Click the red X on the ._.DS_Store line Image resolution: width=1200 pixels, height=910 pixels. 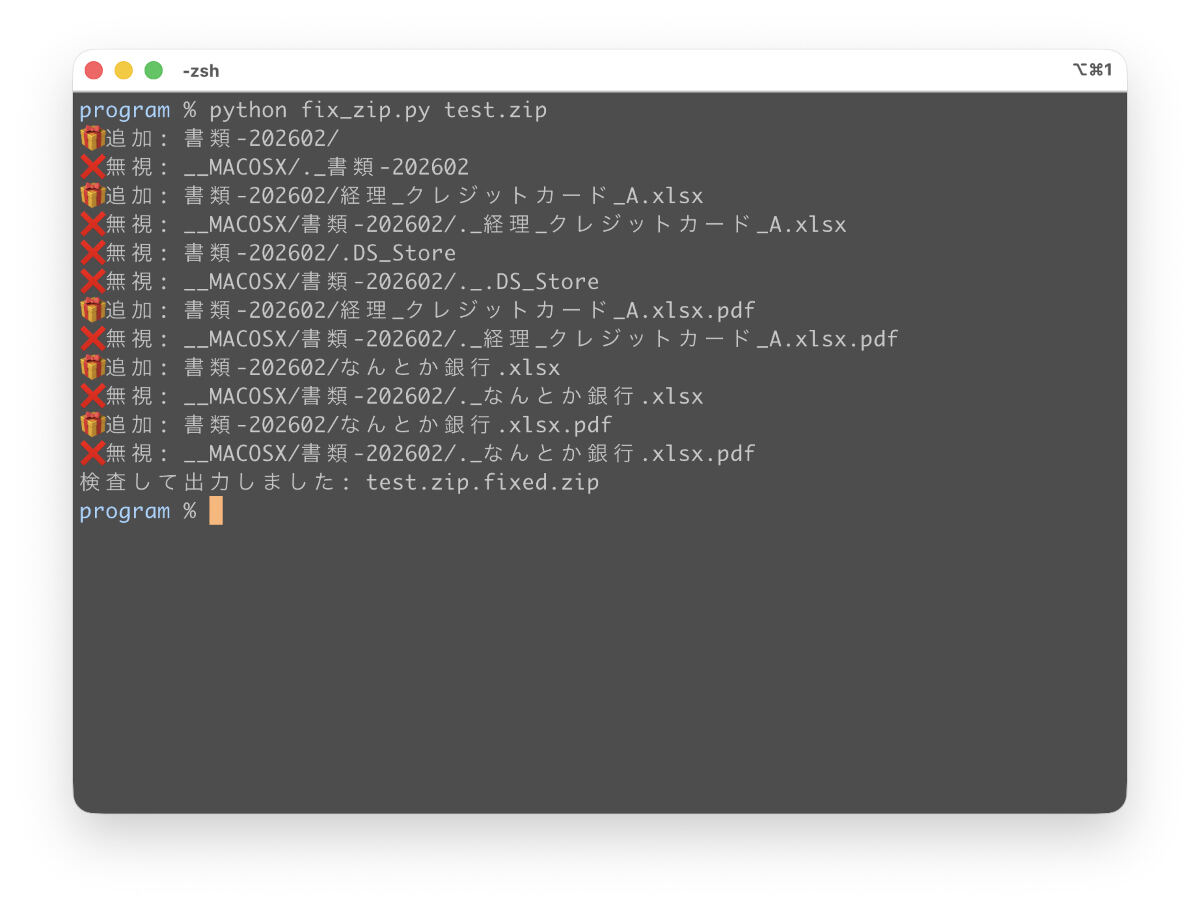92,282
